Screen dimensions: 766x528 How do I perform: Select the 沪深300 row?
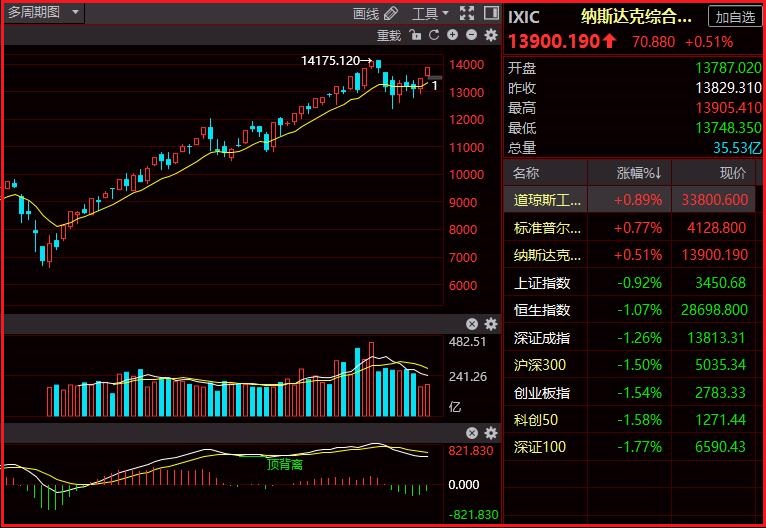[630, 365]
